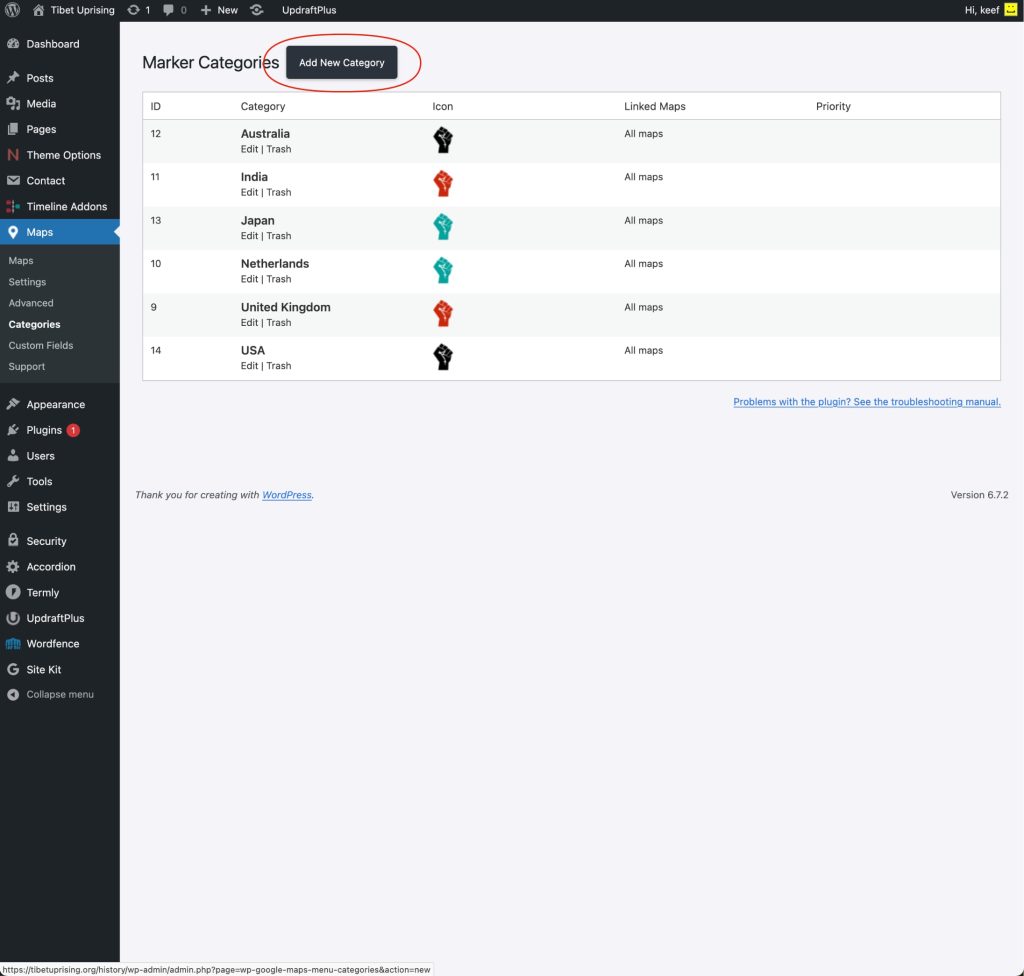Open the troubleshooting manual link
Viewport: 1024px width, 976px height.
[x=867, y=402]
